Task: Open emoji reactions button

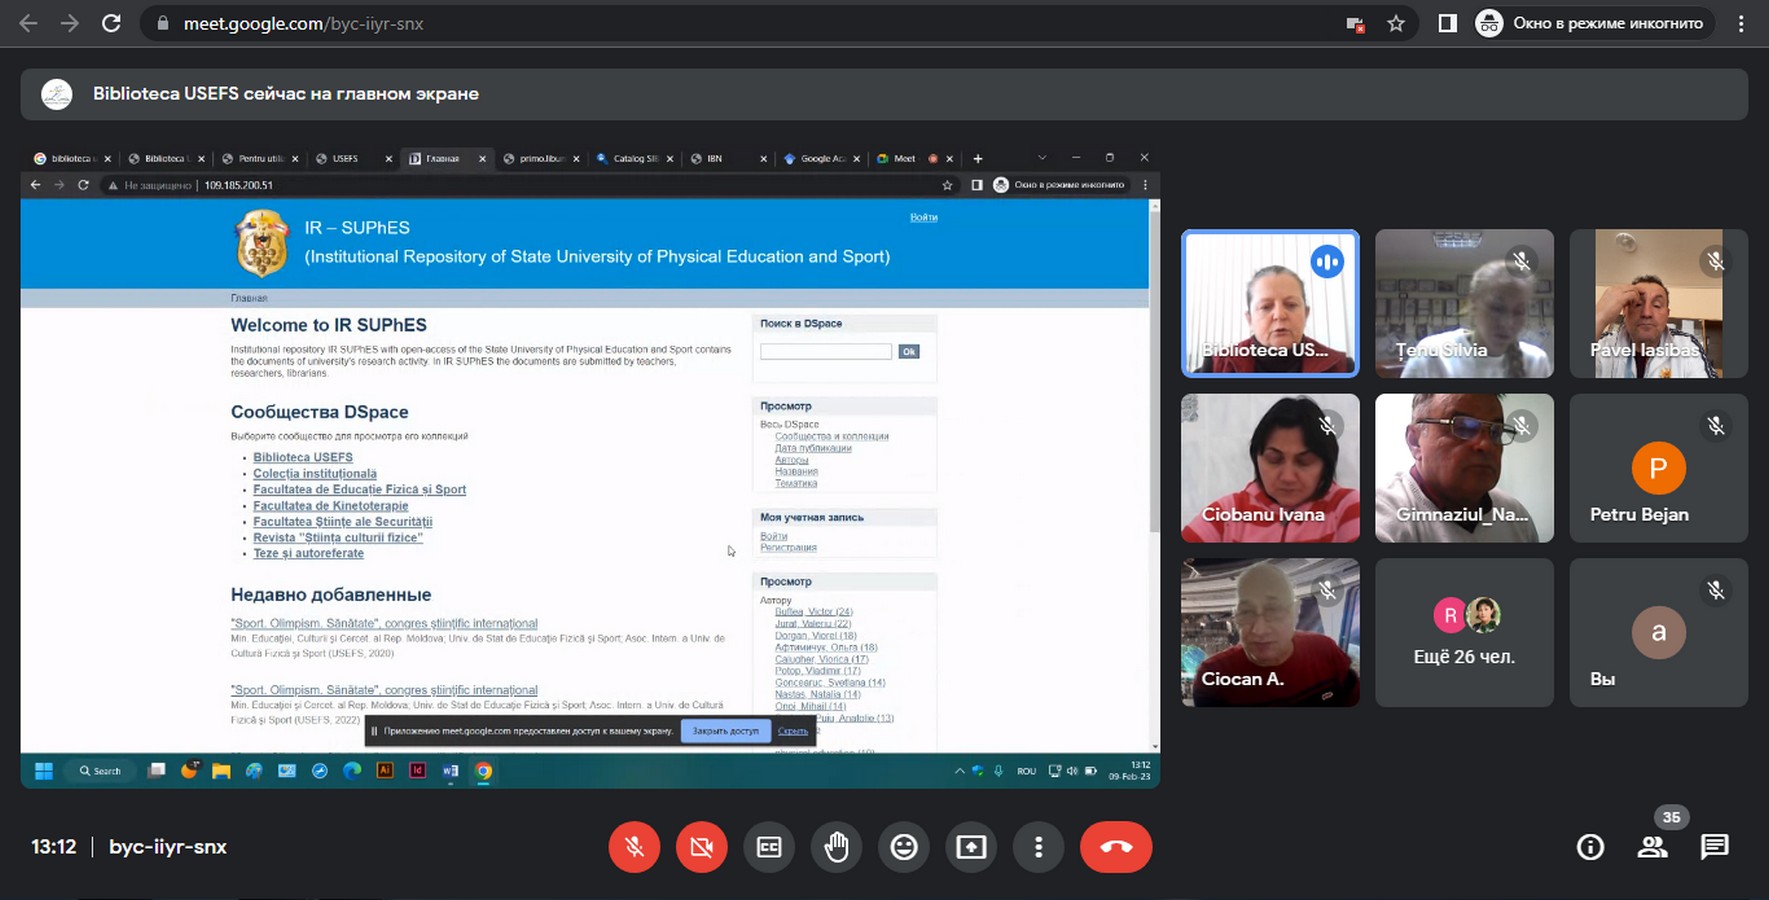Action: [904, 847]
